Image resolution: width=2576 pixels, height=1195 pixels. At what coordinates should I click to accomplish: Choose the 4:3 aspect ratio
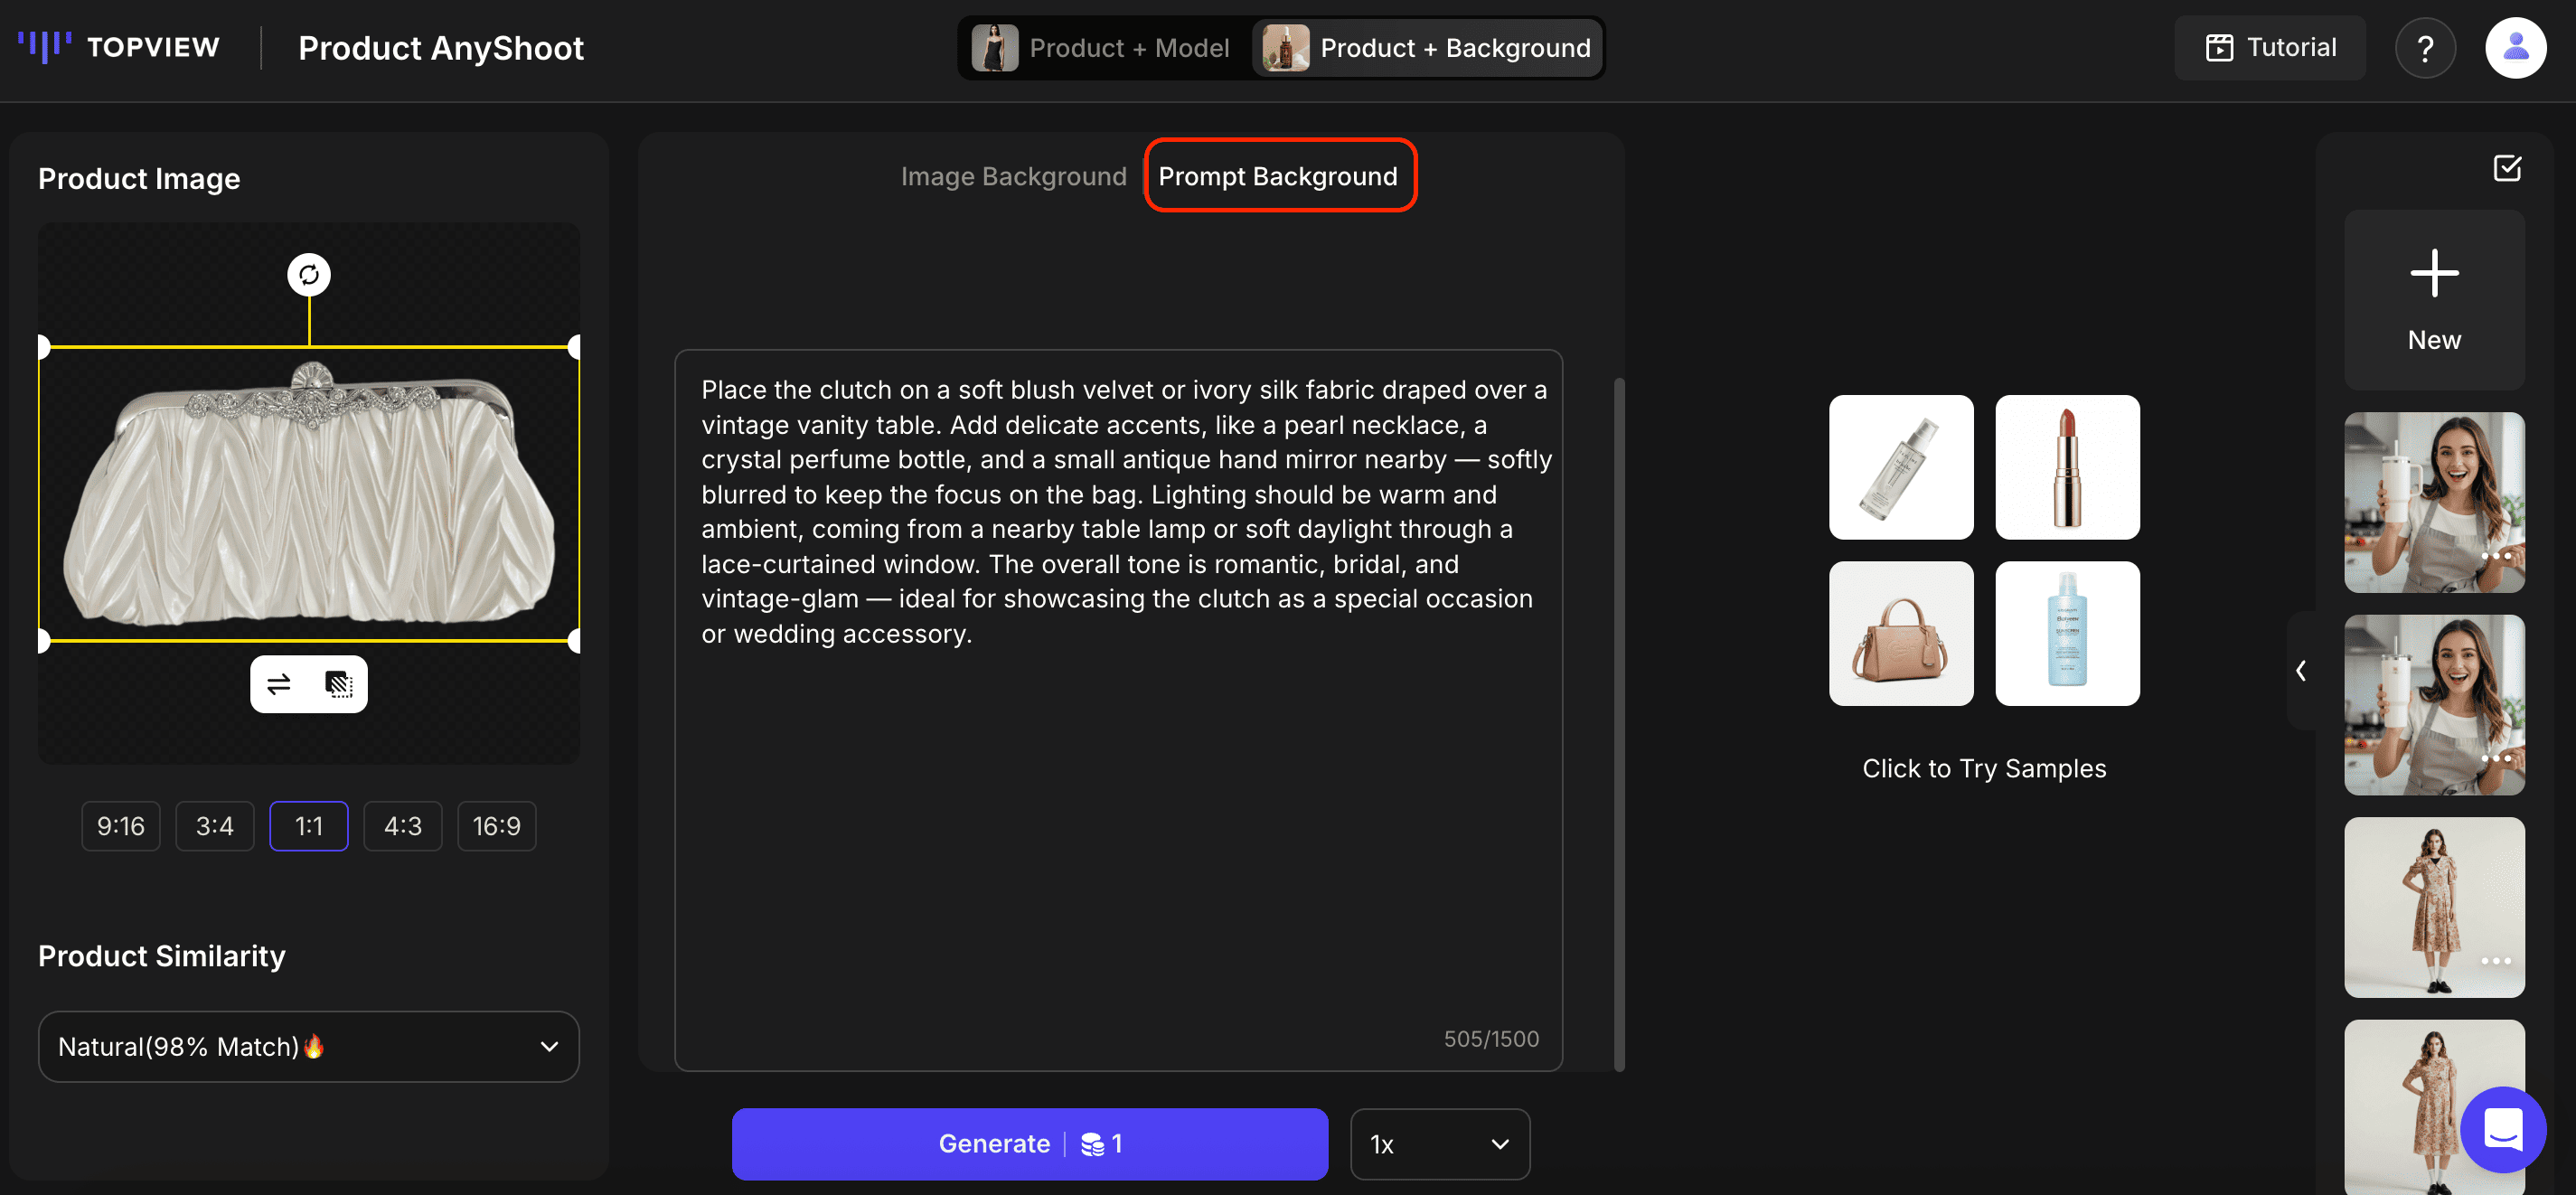coord(402,826)
